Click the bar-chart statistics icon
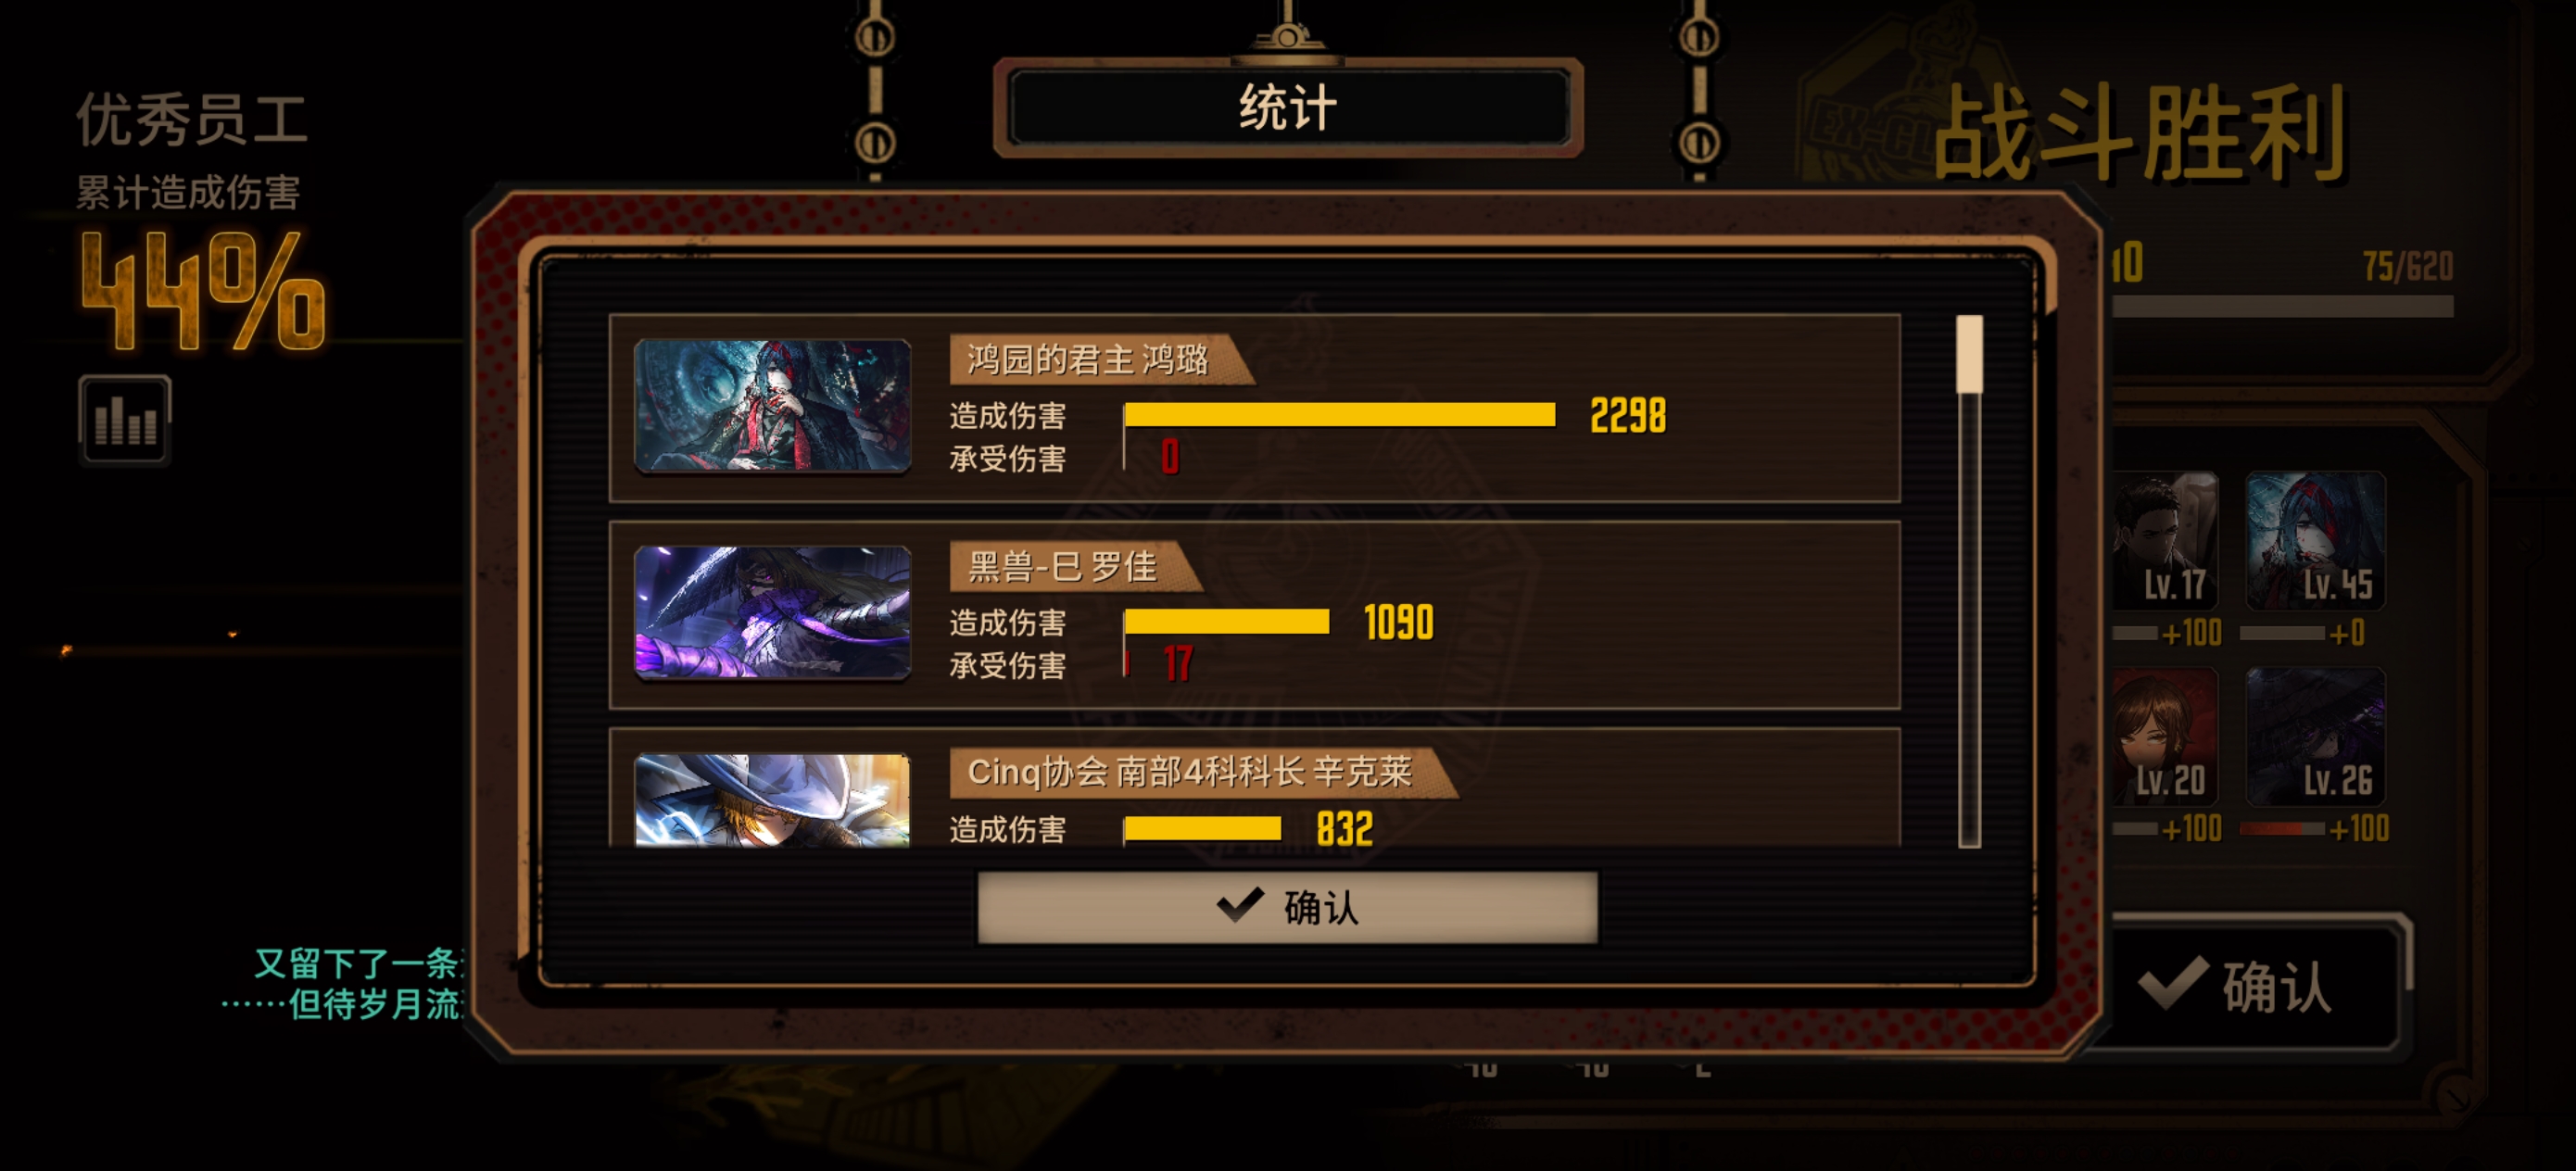2576x1171 pixels. click(x=125, y=420)
